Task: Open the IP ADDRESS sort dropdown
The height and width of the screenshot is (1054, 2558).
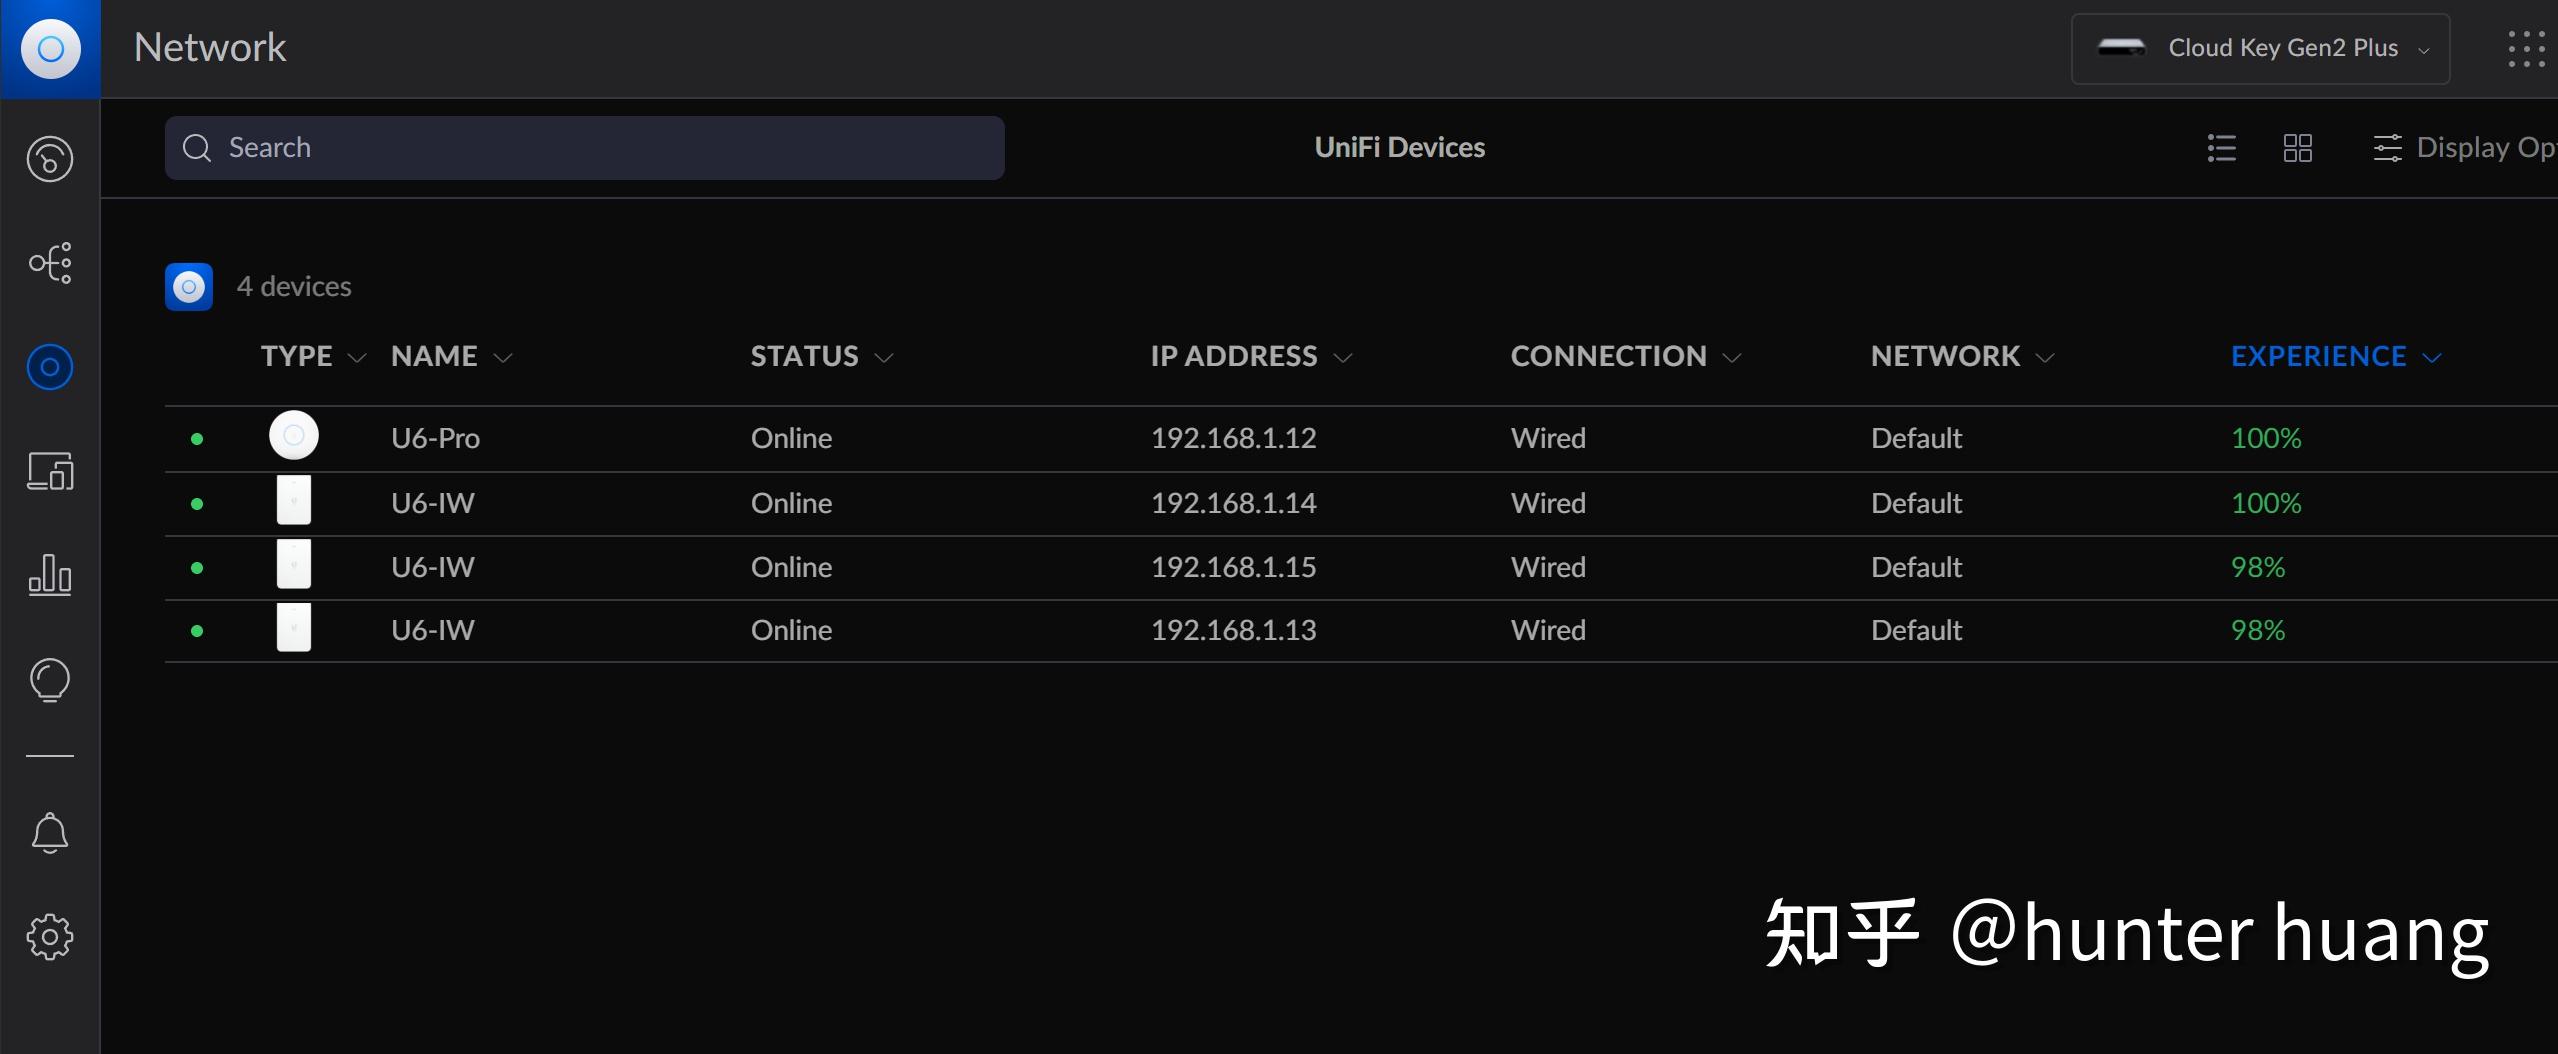Action: pyautogui.click(x=1344, y=356)
